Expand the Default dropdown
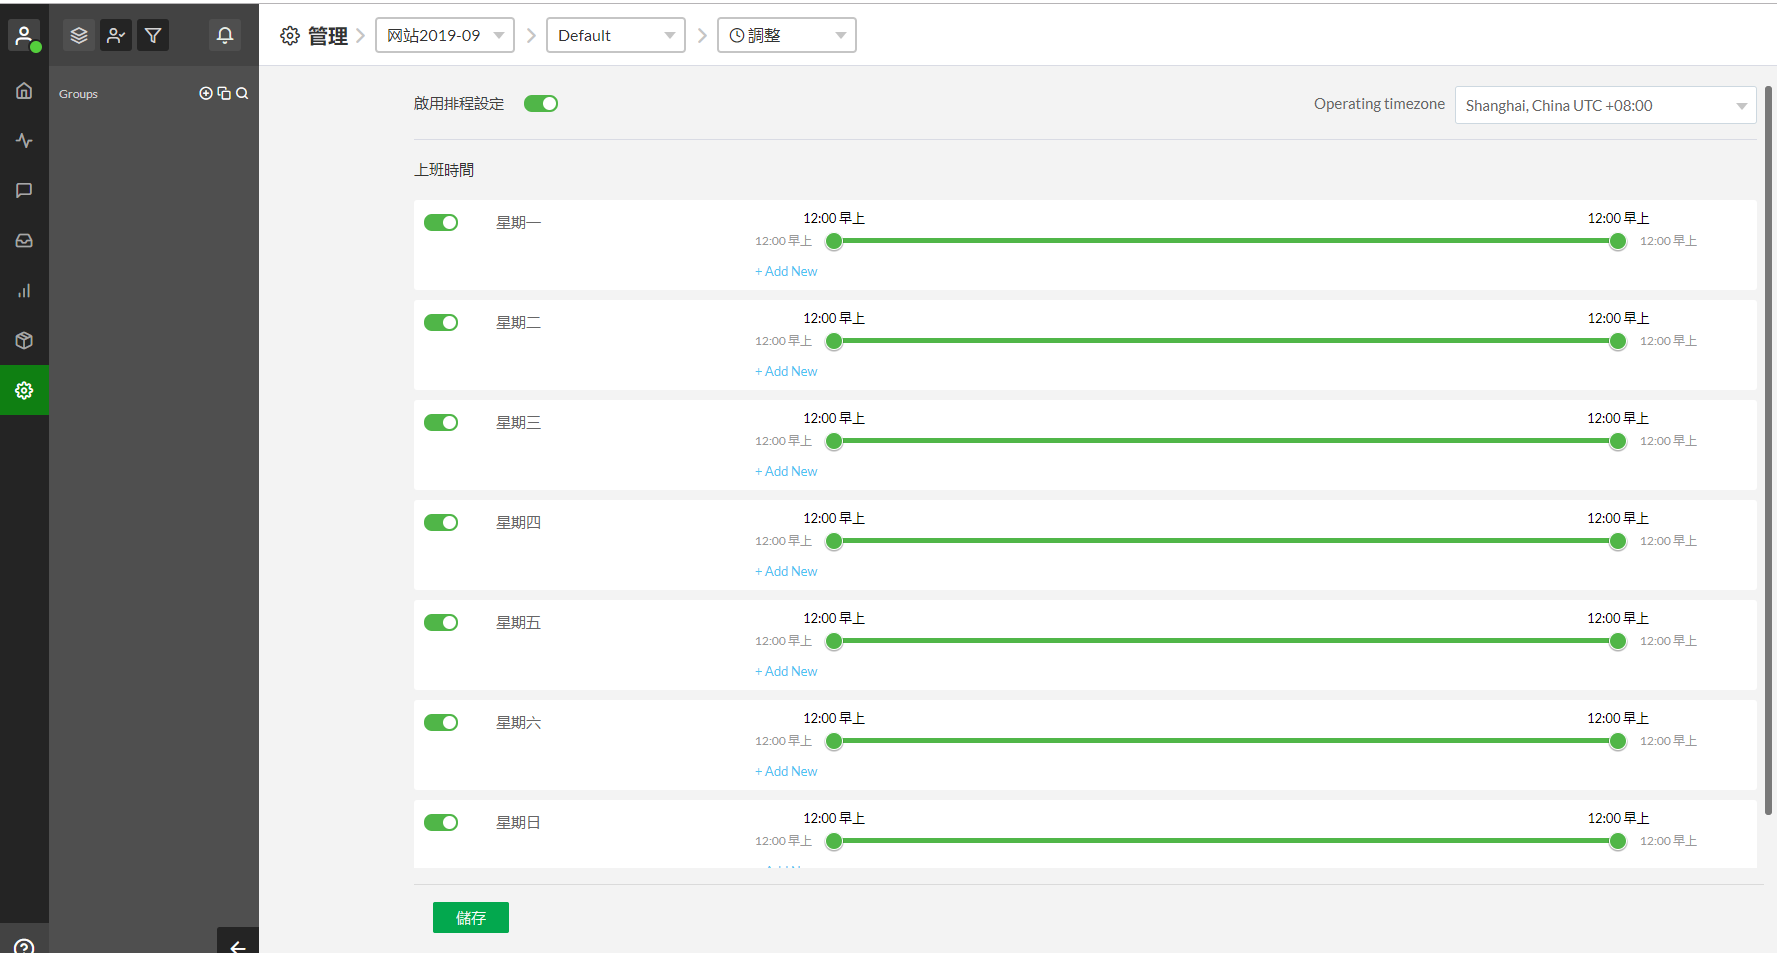 (615, 36)
